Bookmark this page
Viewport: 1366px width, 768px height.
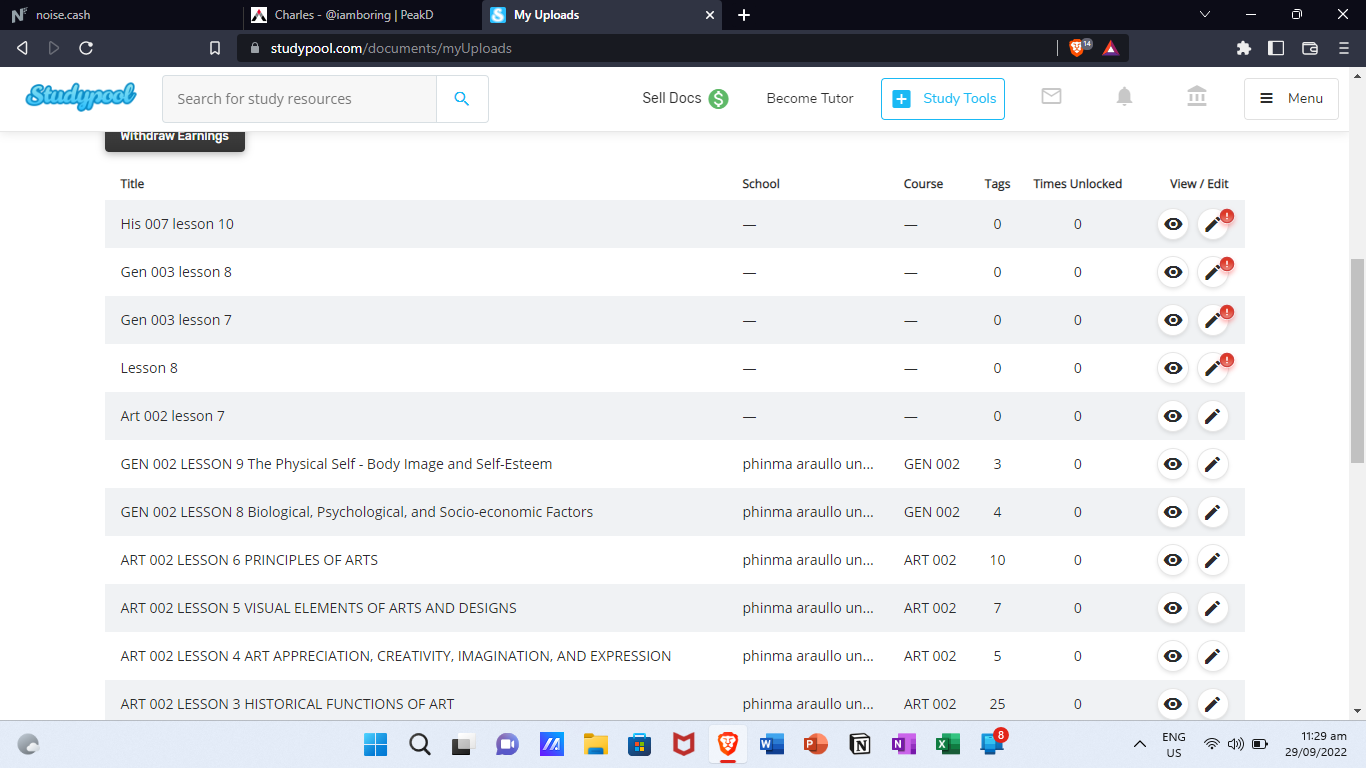click(x=215, y=47)
